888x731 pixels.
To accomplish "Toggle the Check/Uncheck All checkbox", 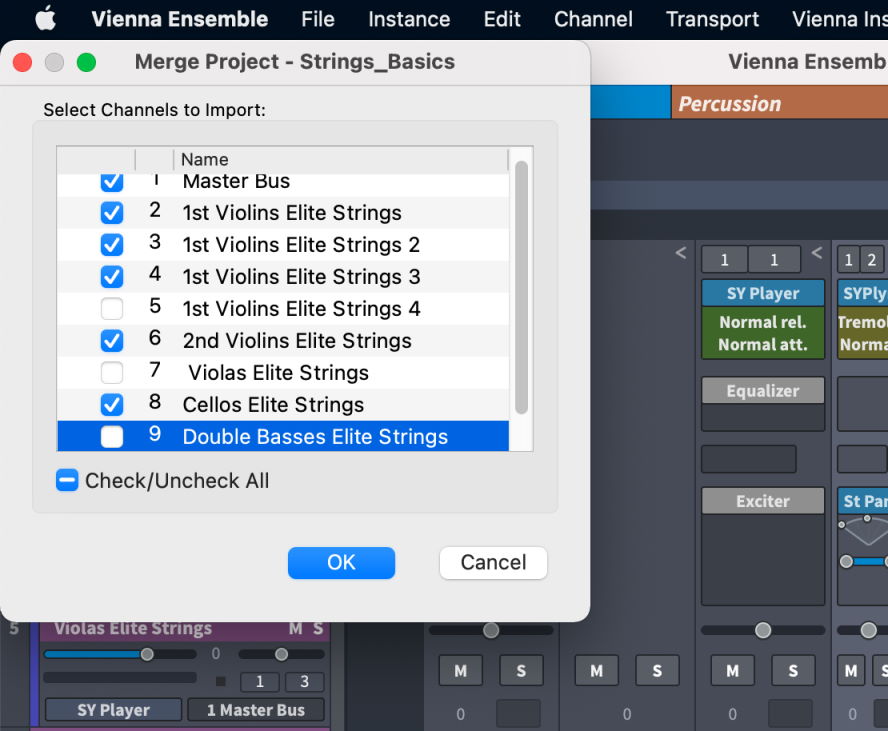I will 67,480.
